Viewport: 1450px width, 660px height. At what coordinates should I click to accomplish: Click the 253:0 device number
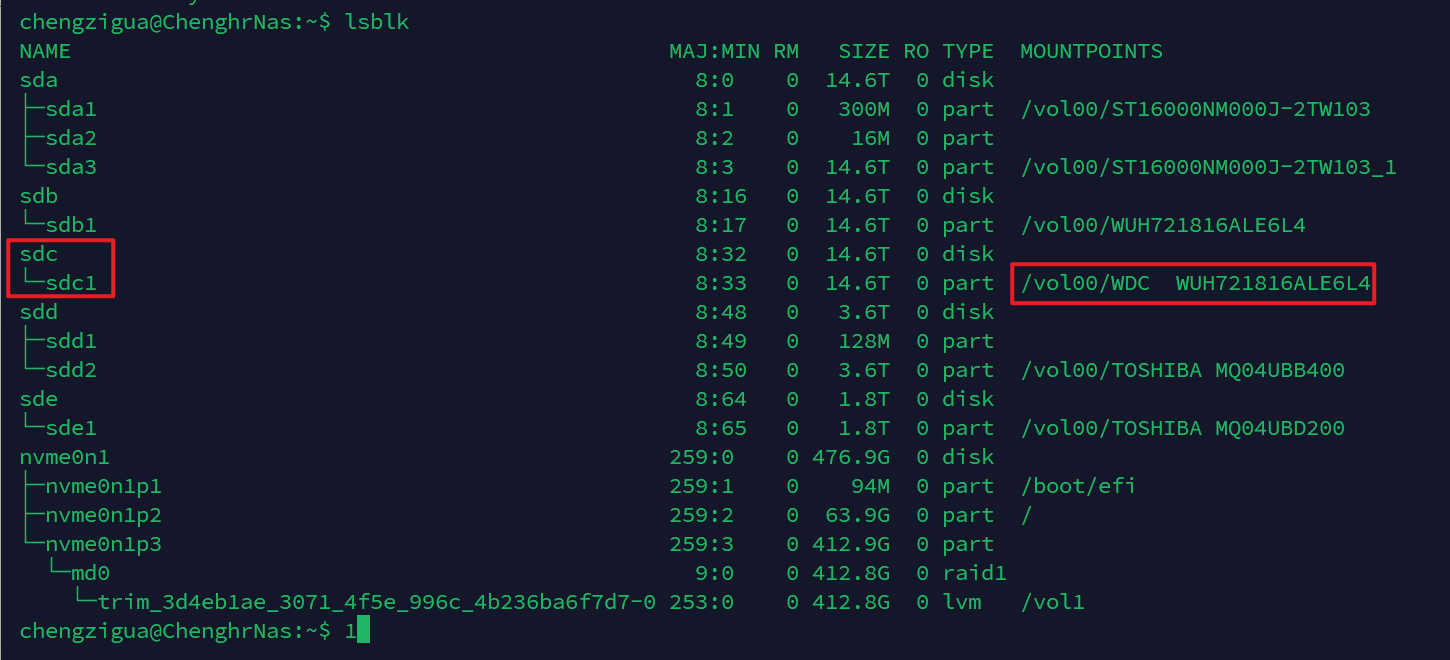pyautogui.click(x=702, y=602)
